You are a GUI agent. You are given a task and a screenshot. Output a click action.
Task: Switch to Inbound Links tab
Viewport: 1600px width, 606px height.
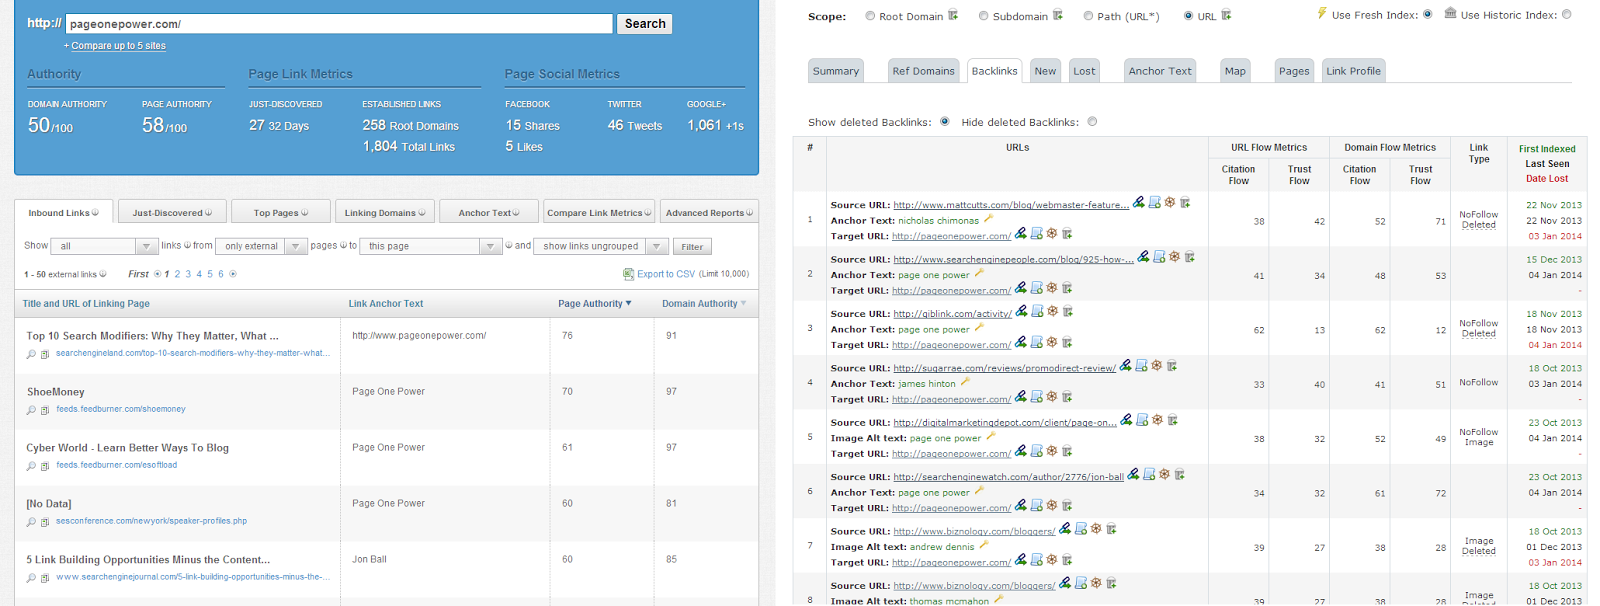63,213
